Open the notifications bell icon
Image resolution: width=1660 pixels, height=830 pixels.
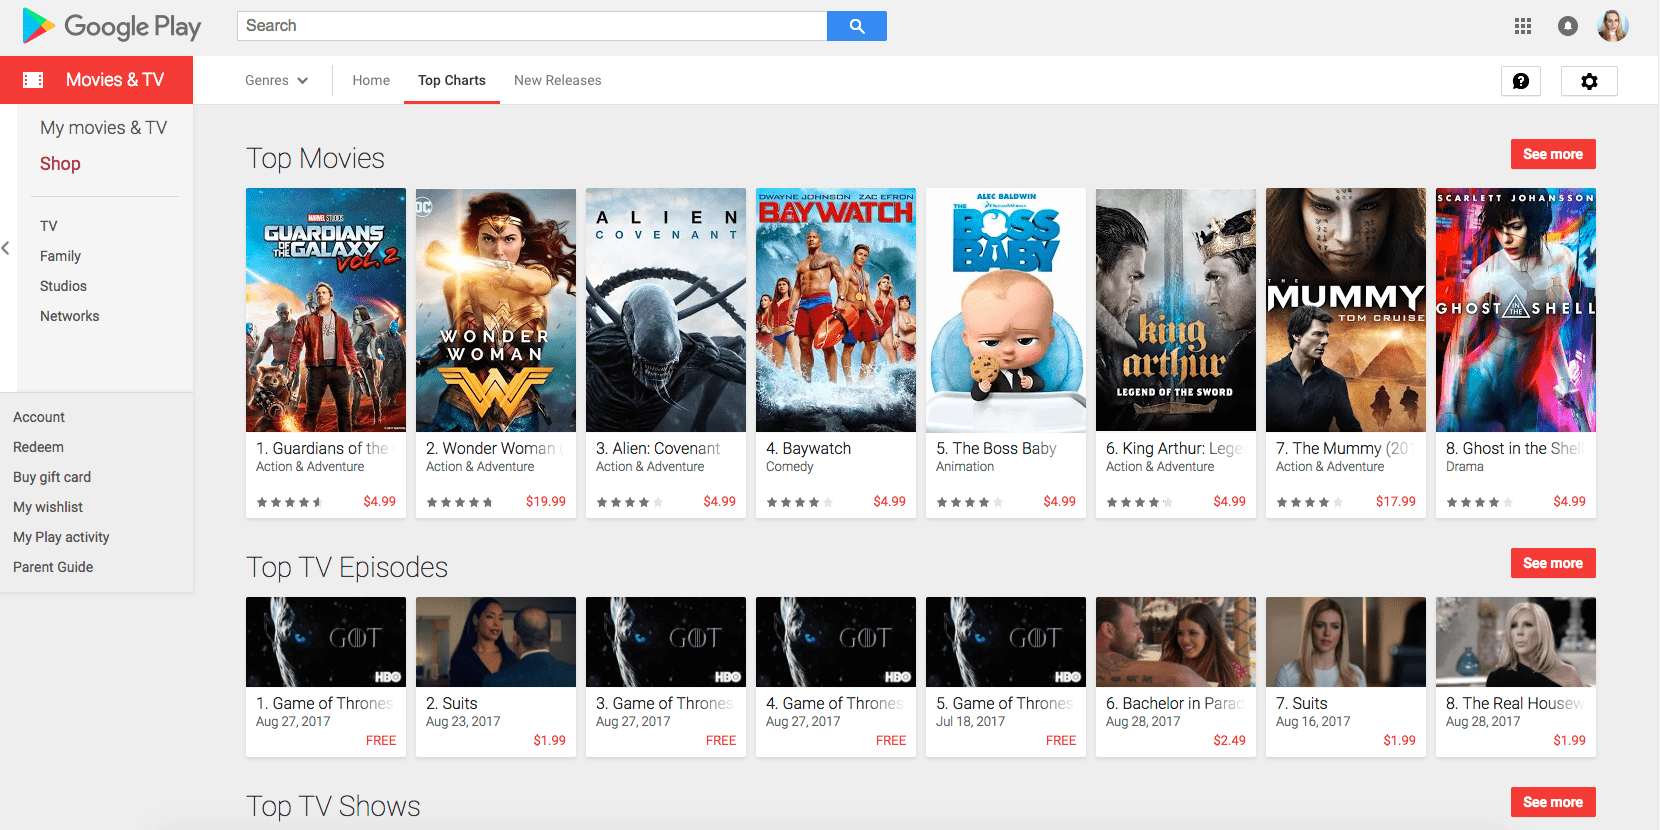(1568, 26)
